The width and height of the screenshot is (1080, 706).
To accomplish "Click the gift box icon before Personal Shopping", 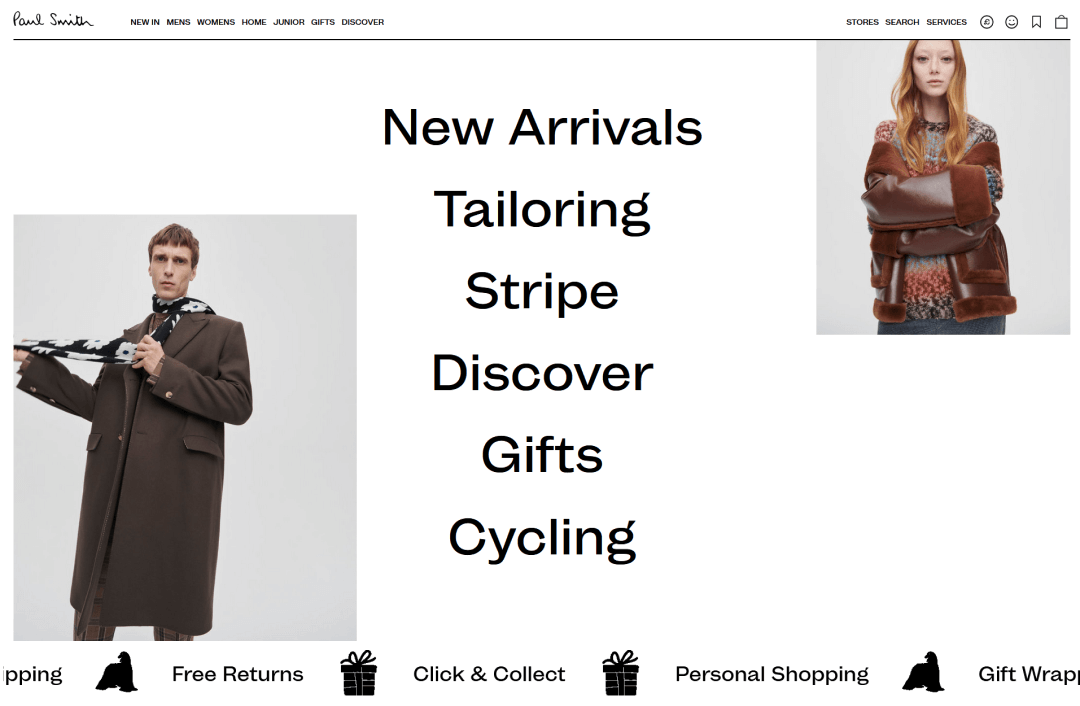I will [621, 673].
